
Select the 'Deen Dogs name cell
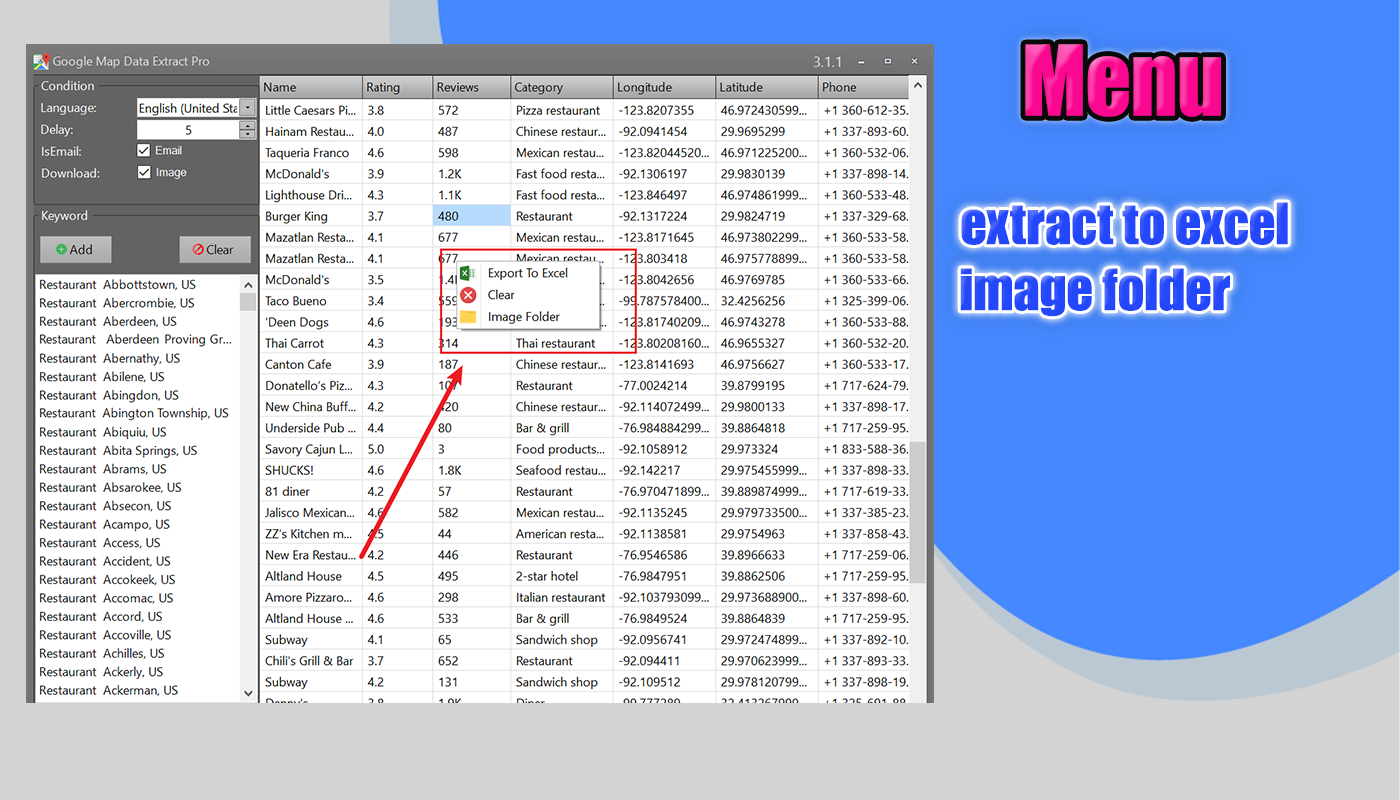point(311,322)
